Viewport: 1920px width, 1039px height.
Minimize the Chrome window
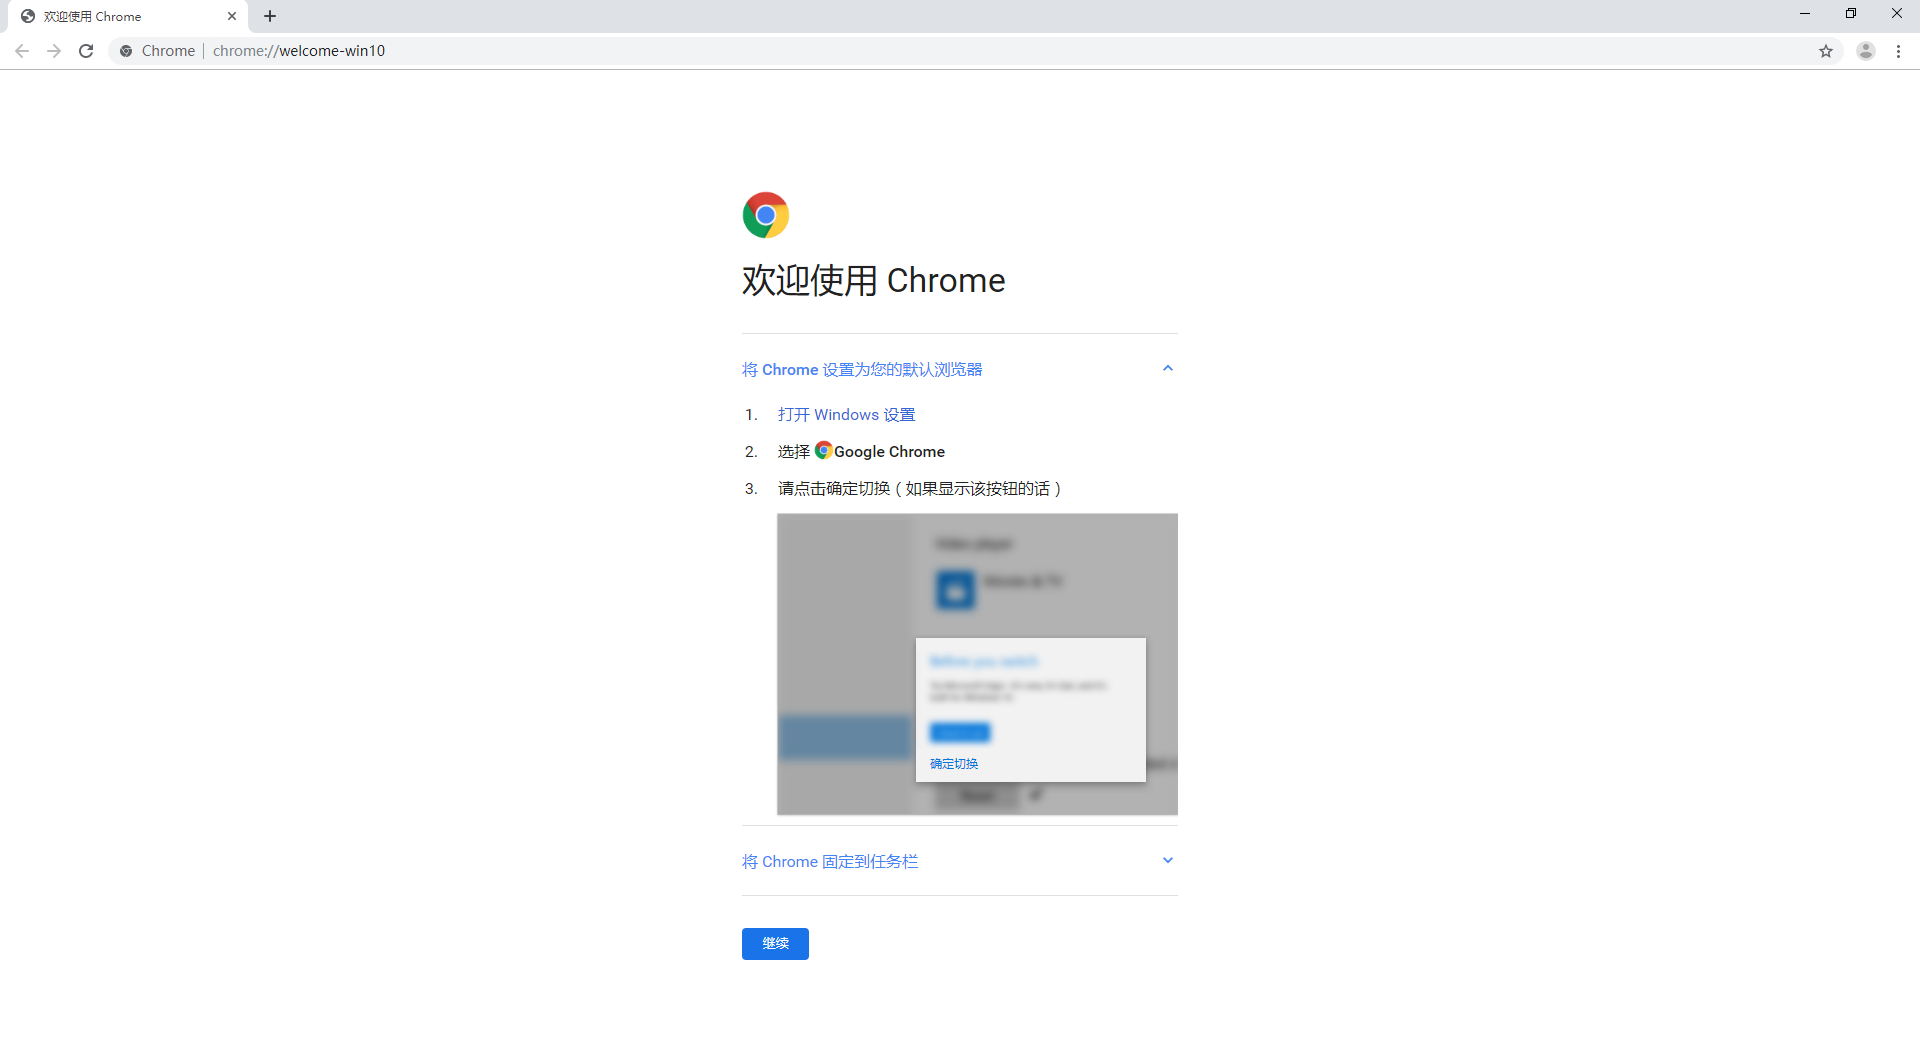[1805, 14]
